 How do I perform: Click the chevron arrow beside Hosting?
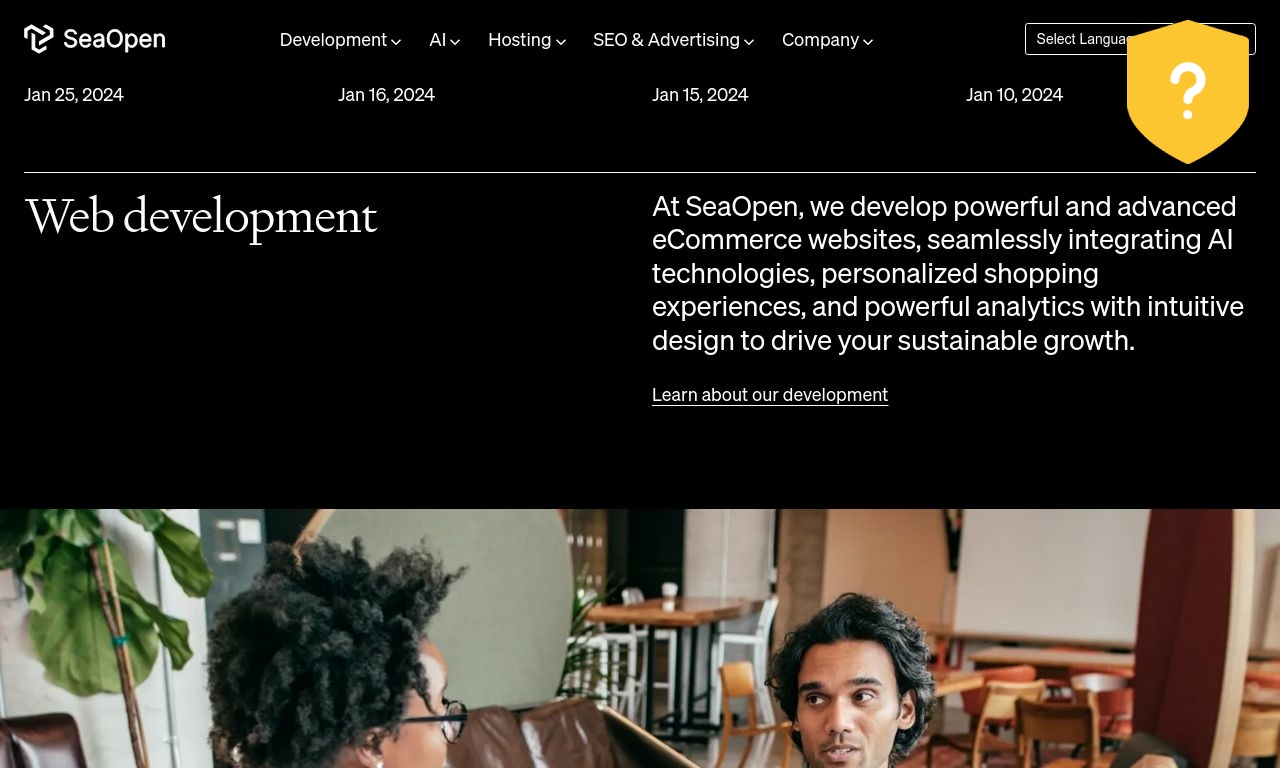point(561,41)
